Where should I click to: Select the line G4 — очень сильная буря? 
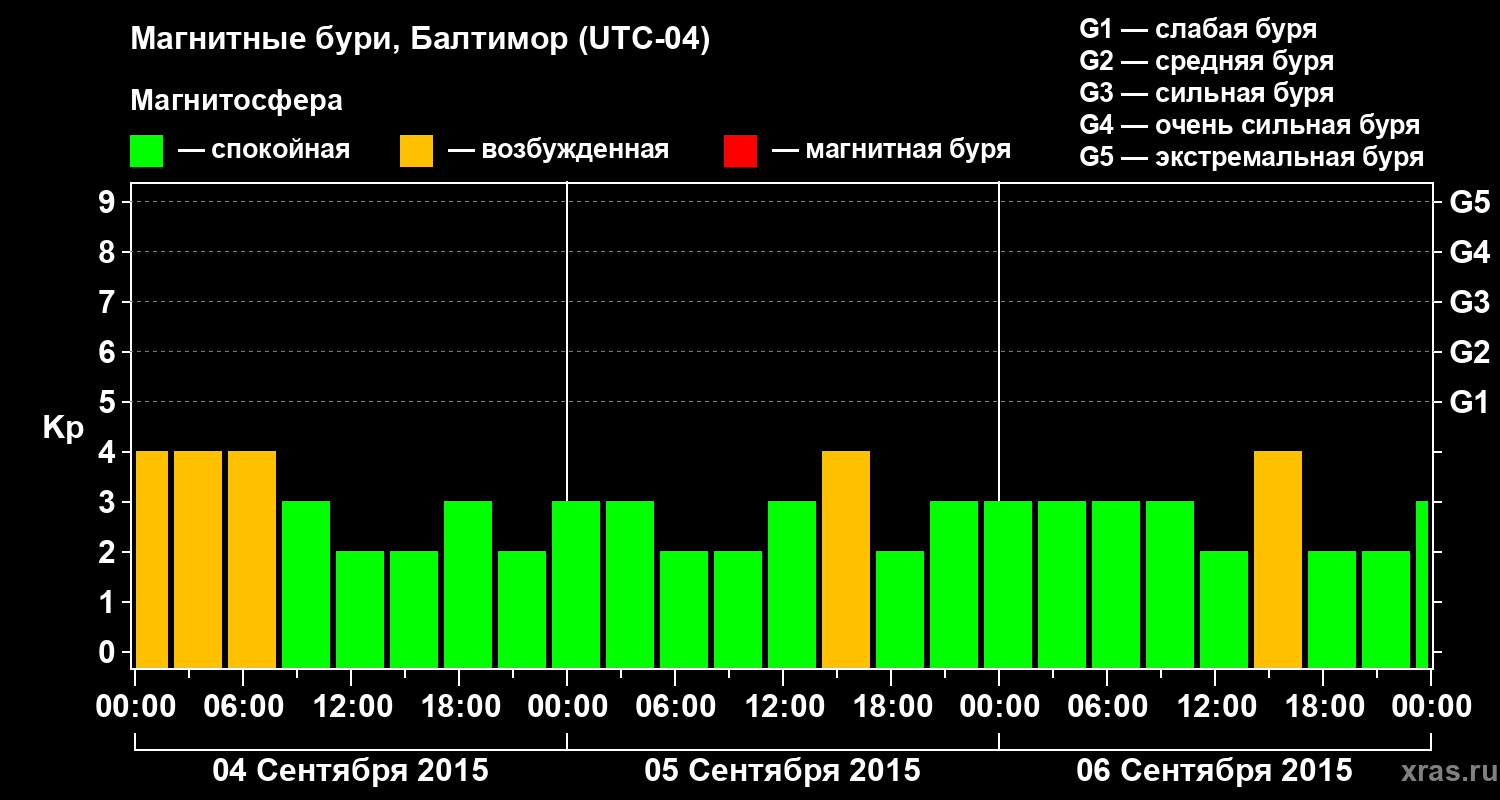click(x=1249, y=125)
